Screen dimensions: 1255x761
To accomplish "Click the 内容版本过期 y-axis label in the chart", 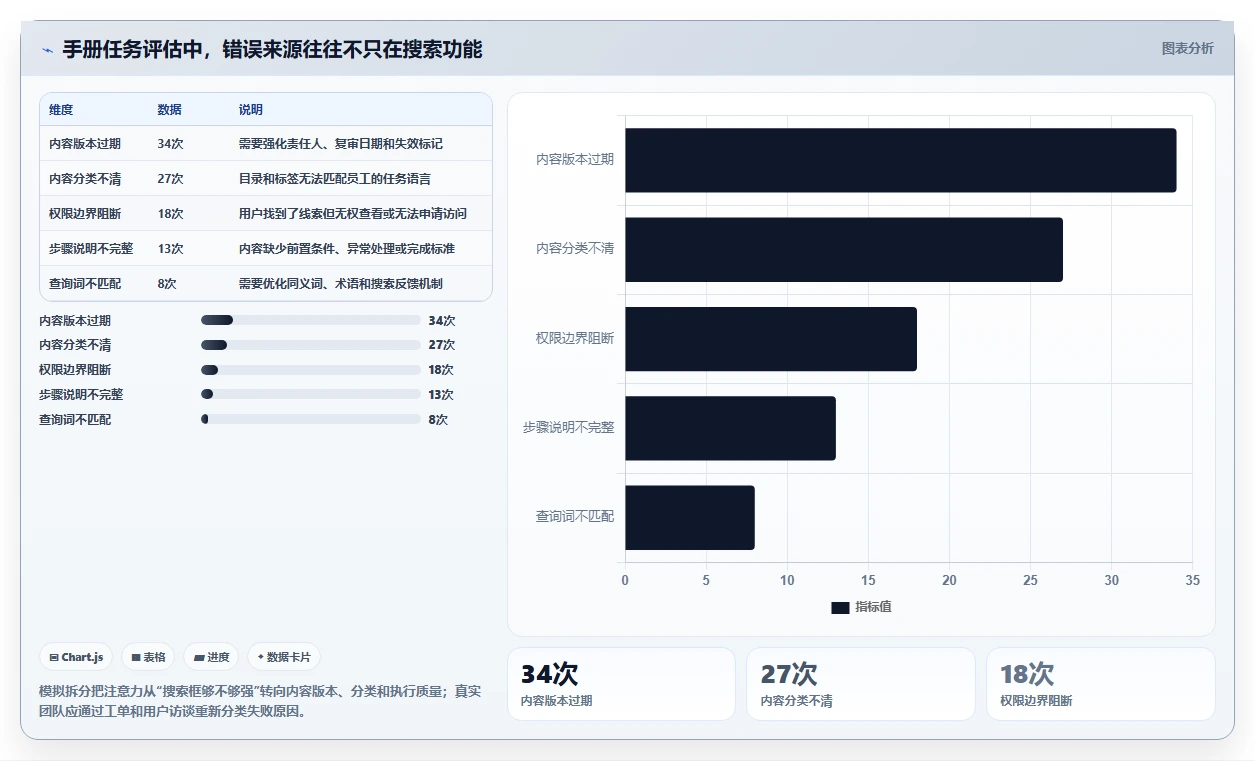I will tap(575, 159).
